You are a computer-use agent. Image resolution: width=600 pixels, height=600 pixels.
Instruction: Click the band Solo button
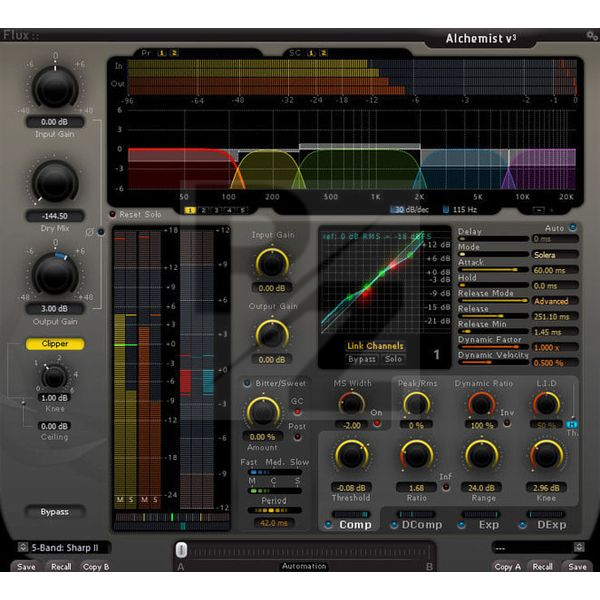tap(393, 359)
